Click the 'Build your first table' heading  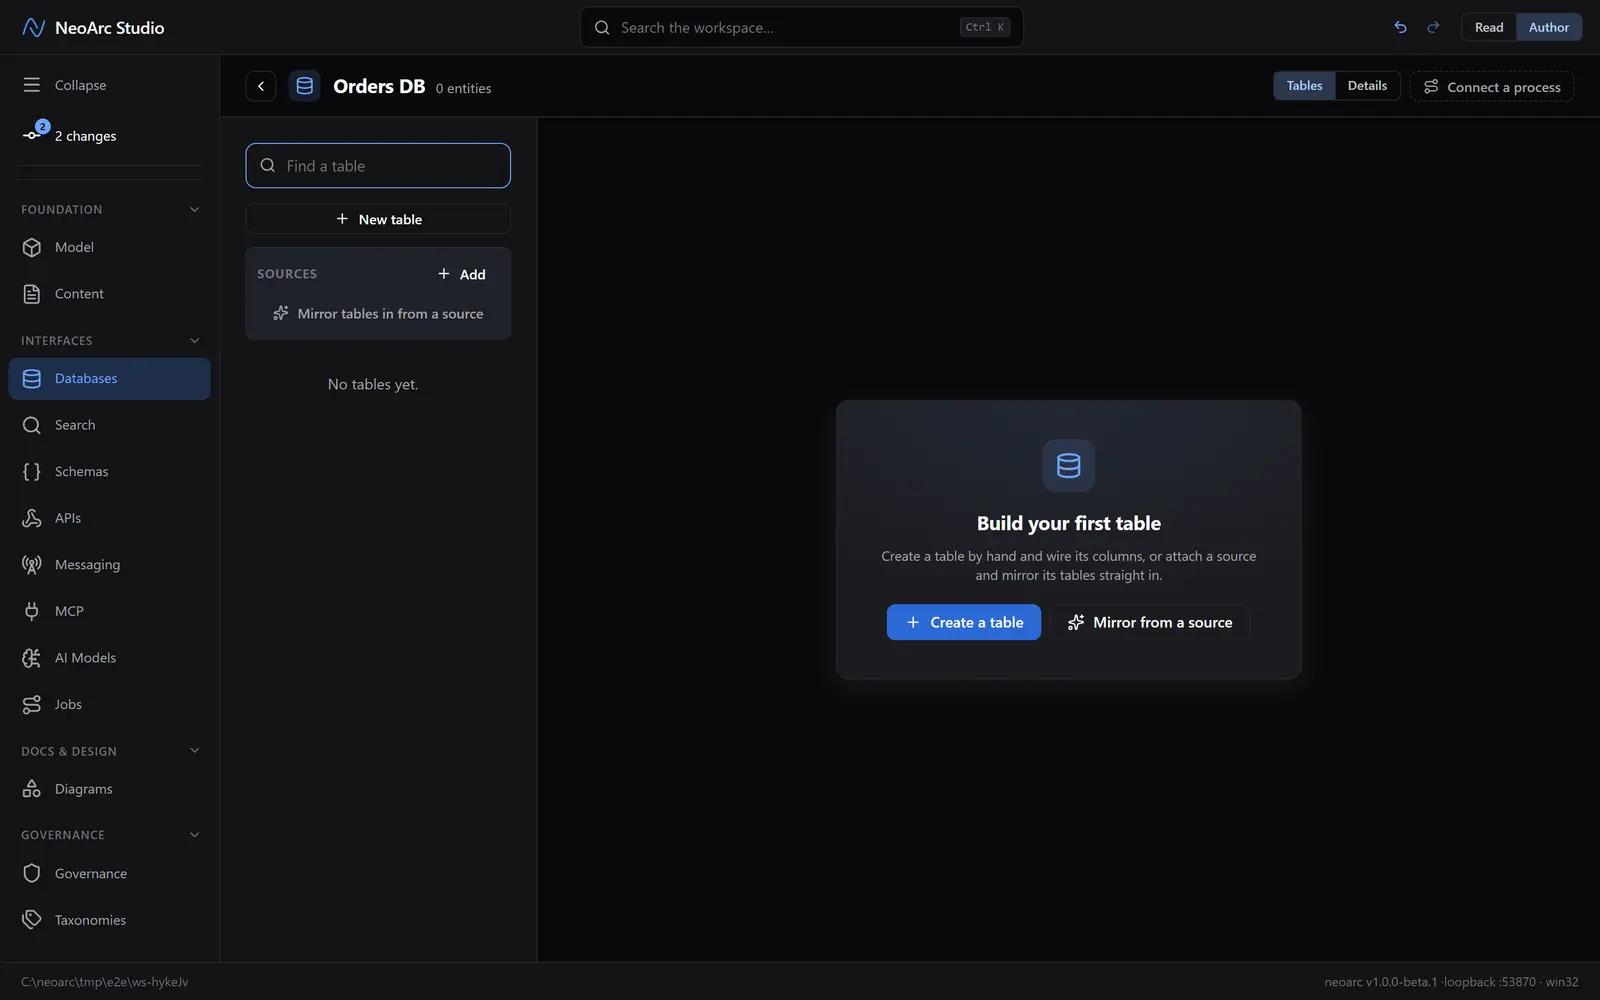click(1068, 523)
